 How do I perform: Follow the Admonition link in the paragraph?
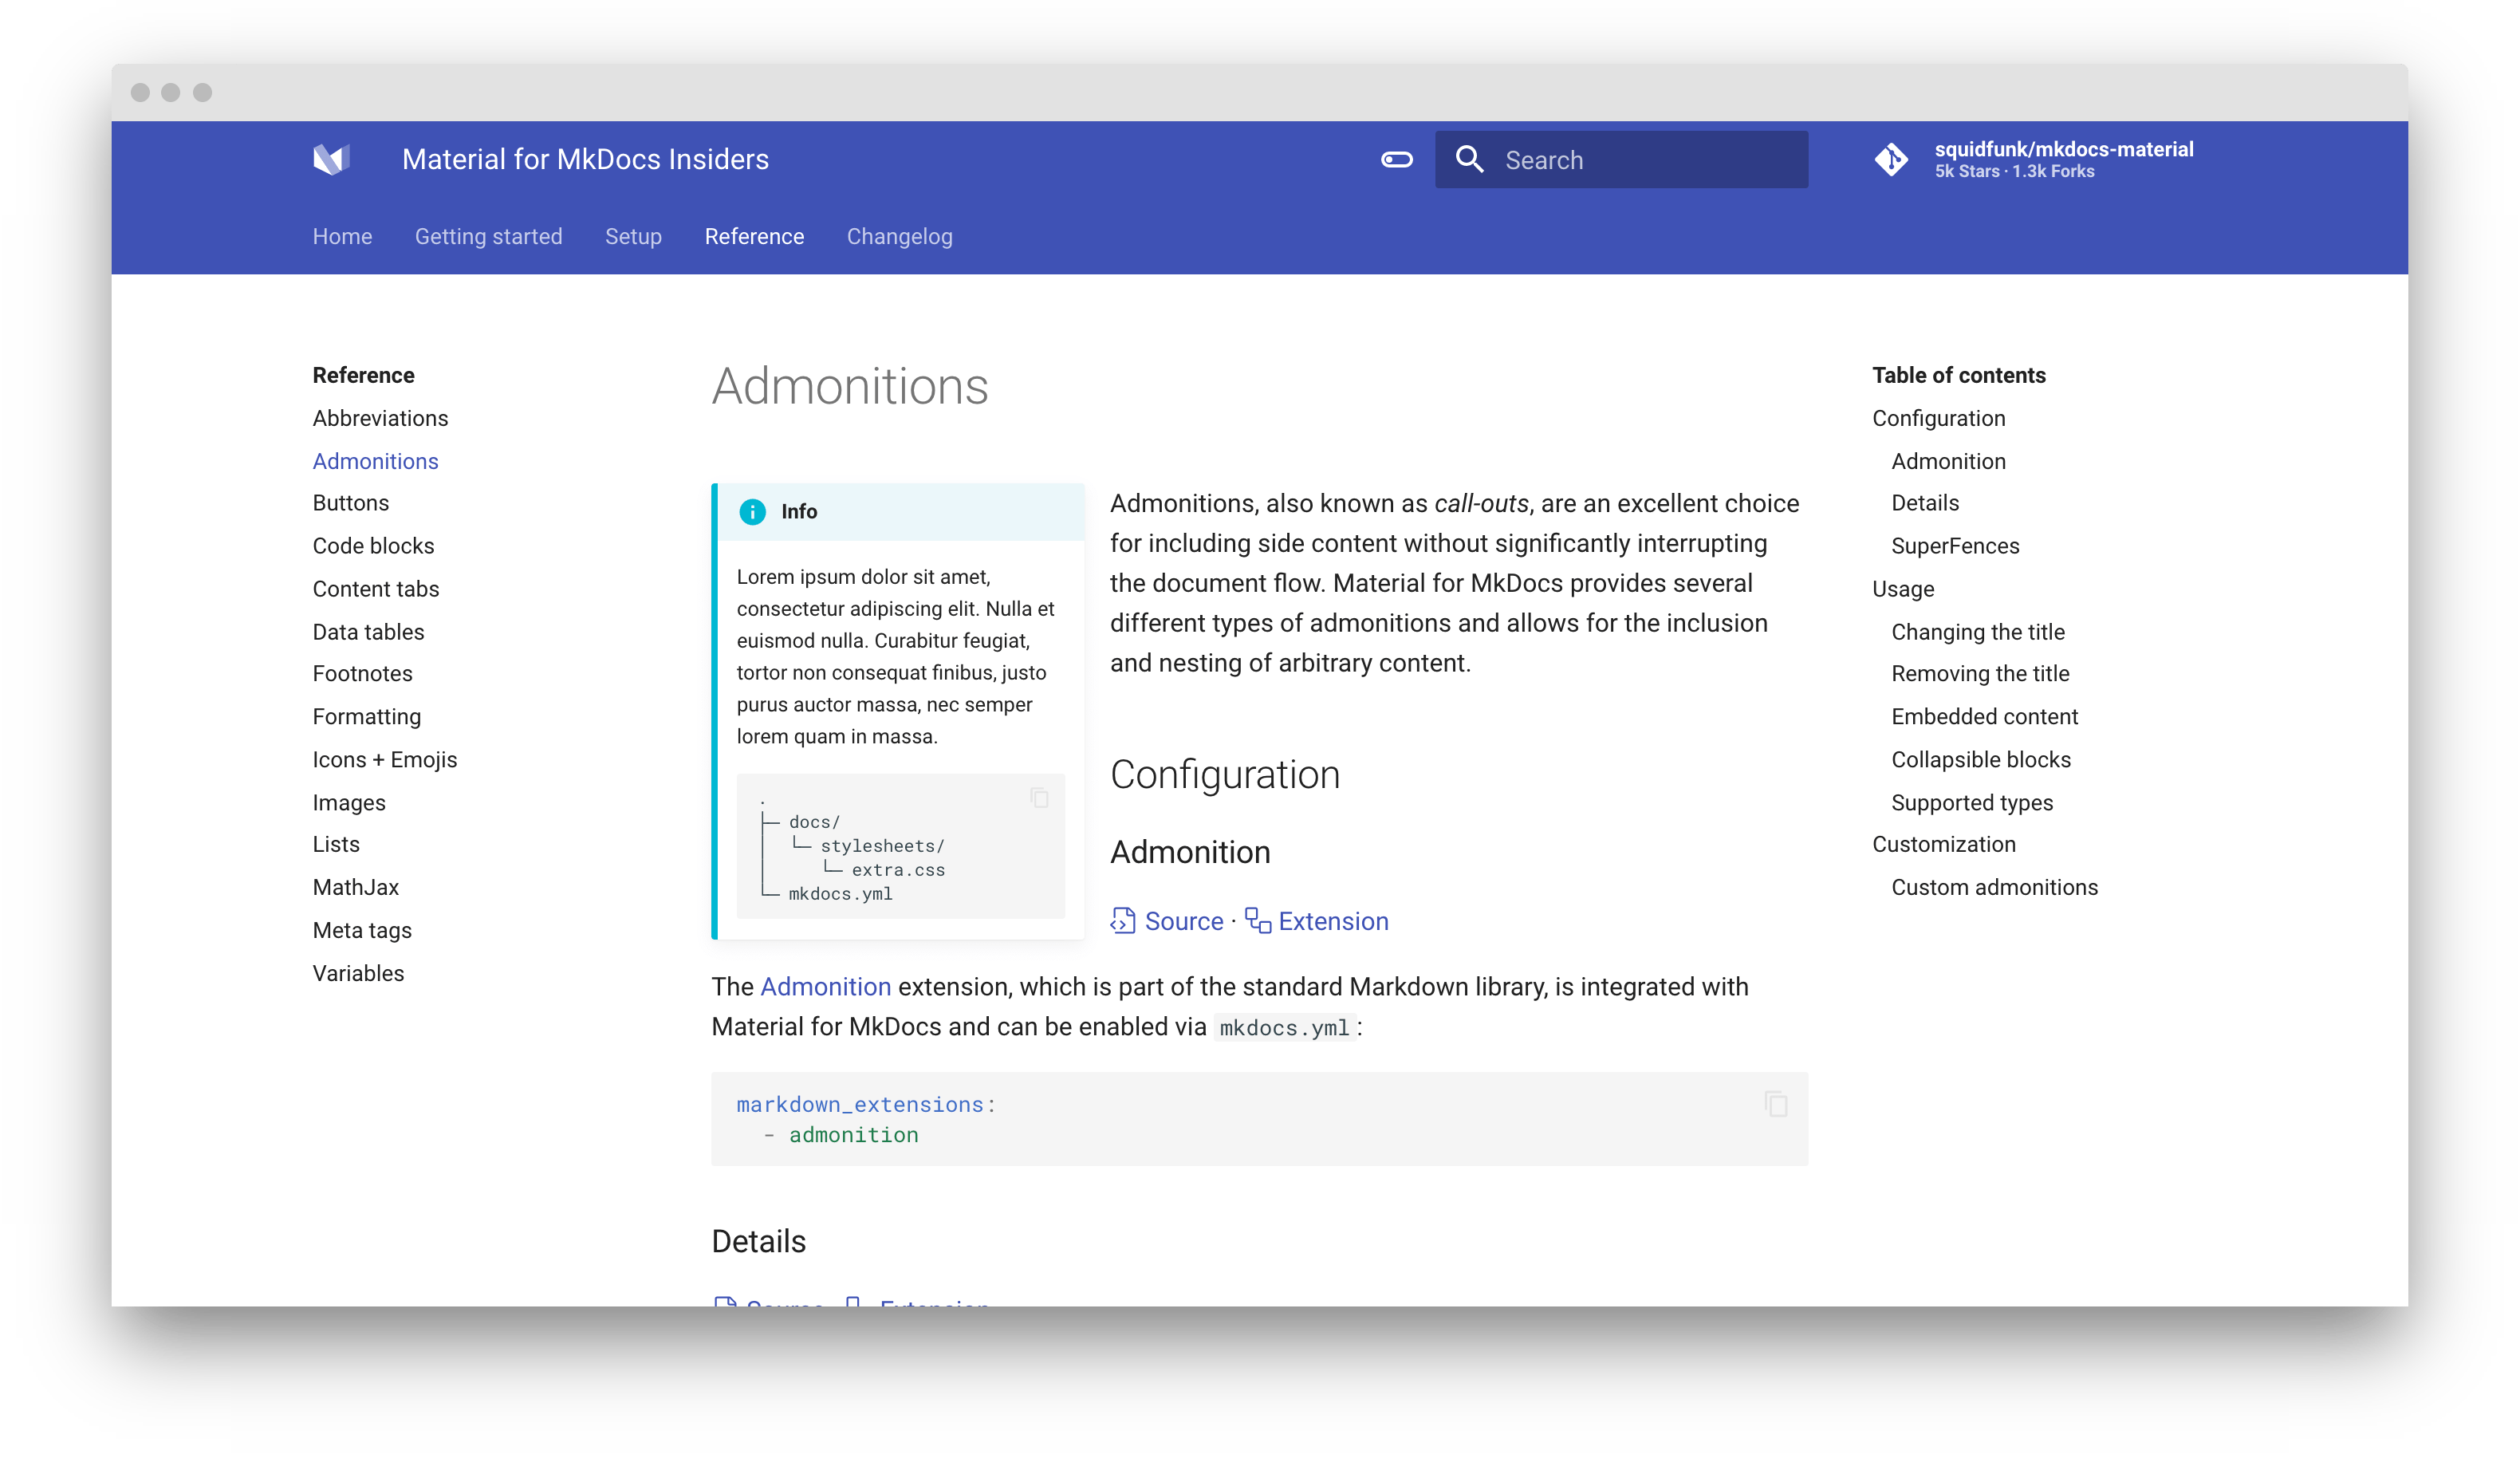[825, 987]
